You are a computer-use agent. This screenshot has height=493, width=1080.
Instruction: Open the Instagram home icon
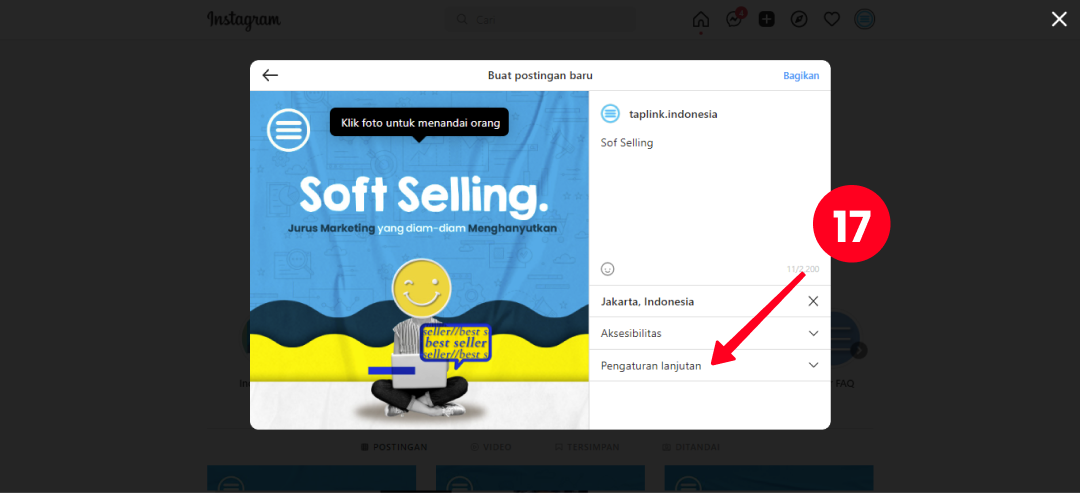coord(700,19)
